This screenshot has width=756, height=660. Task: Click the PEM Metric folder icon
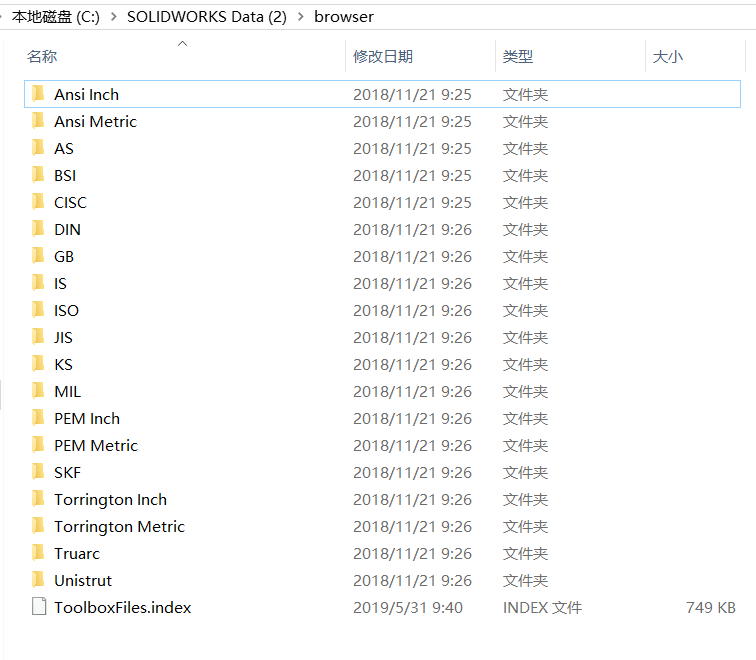39,445
